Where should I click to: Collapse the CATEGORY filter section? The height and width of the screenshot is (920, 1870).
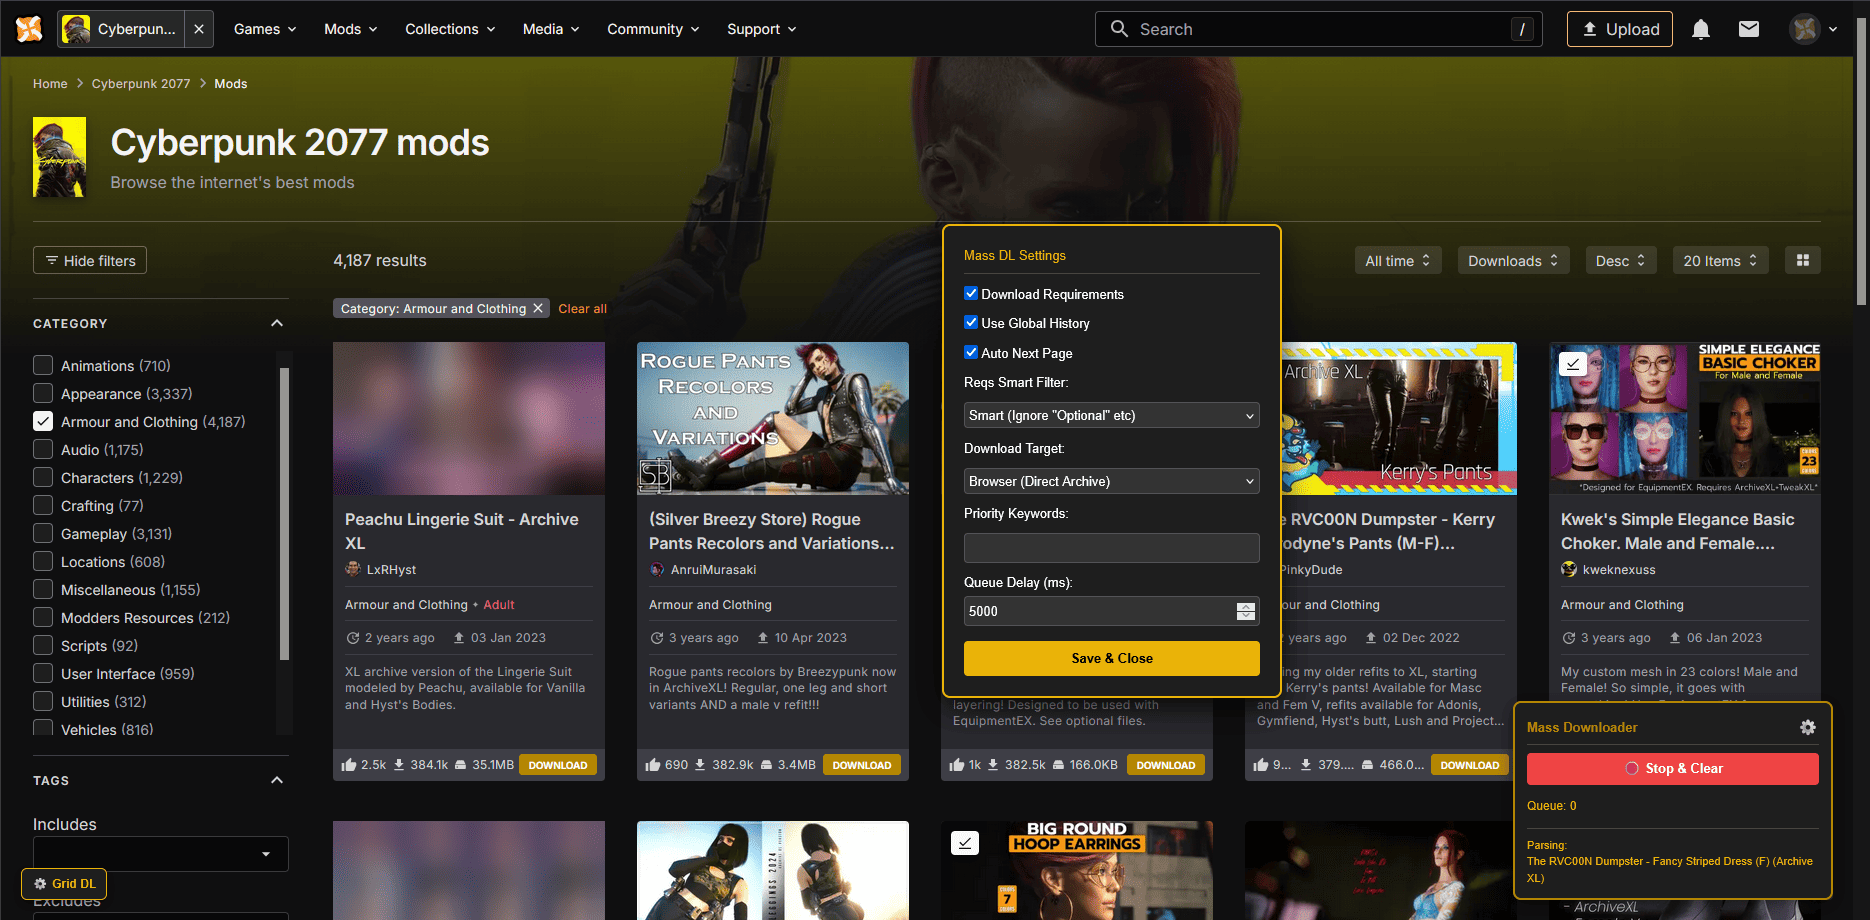277,323
